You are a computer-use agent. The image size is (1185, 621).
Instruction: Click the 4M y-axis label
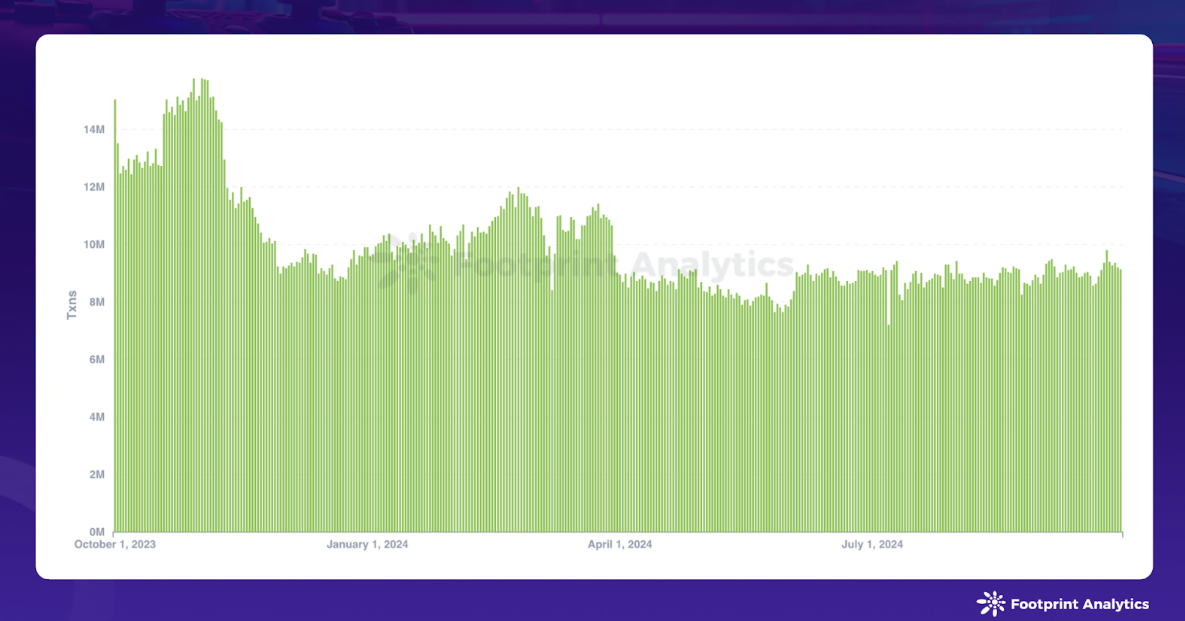click(97, 417)
